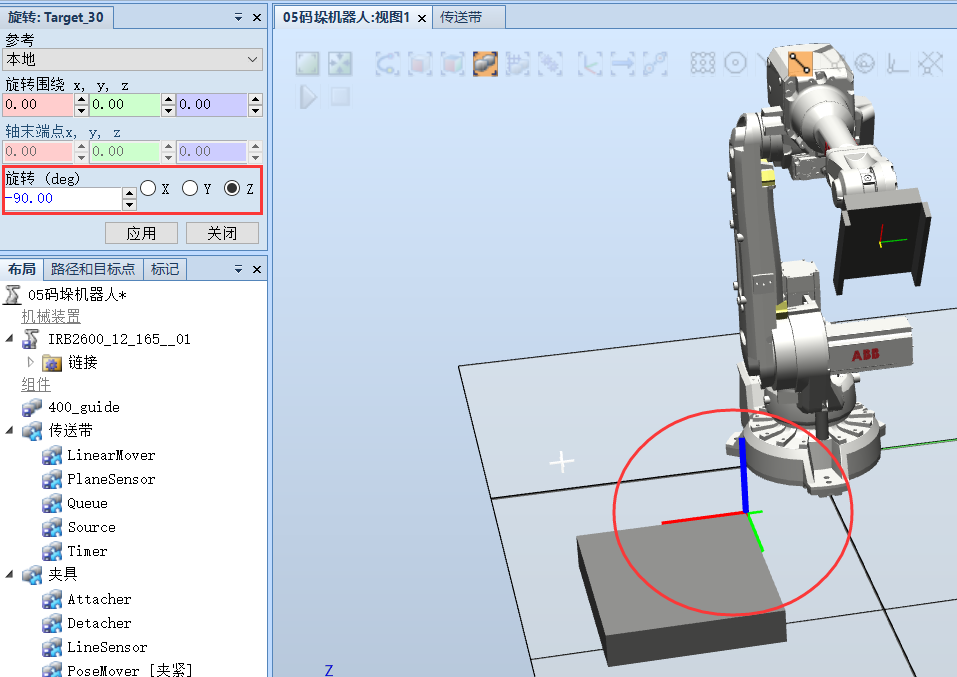Click the grid snap icon in the toolbar
Screen dimensions: 957x677
(x=703, y=63)
